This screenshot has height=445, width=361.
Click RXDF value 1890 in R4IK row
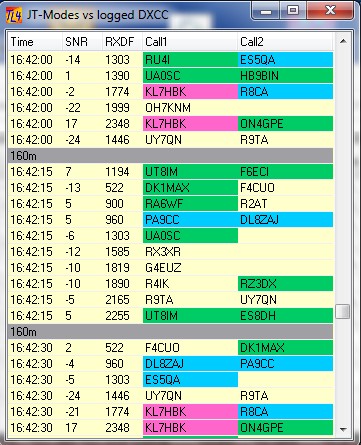117,284
